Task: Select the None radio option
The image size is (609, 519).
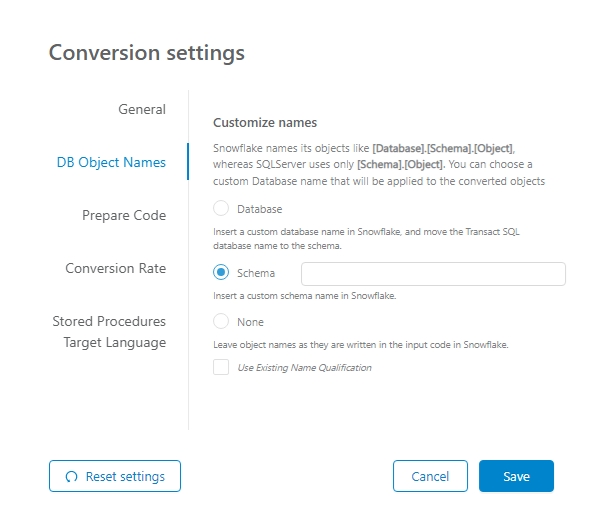Action: (x=221, y=322)
